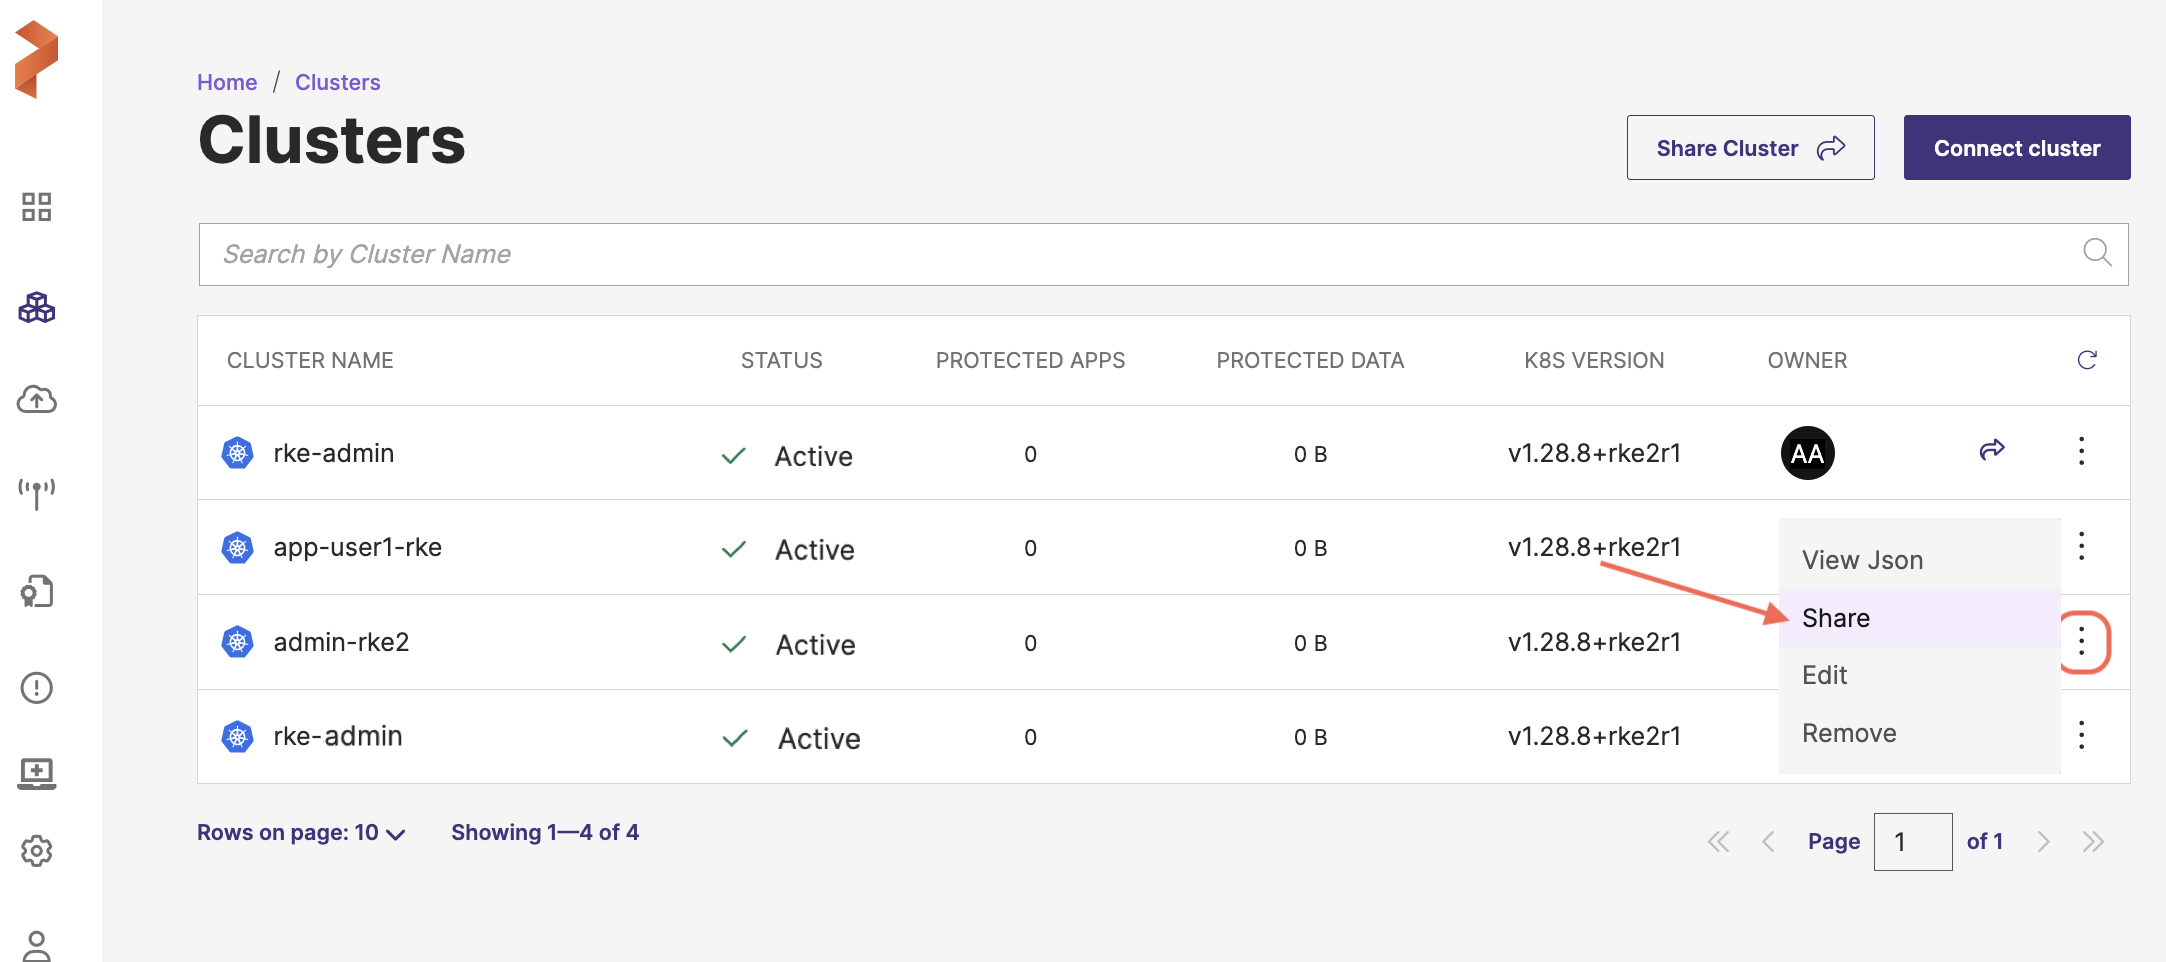Screen dimensions: 2166x962
Task: Click the Connect cluster button
Action: tap(2016, 148)
